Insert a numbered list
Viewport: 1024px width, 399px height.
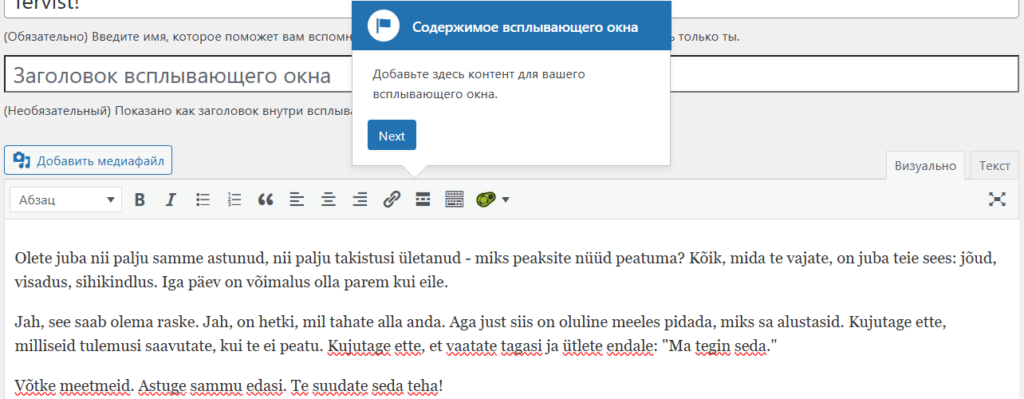234,200
